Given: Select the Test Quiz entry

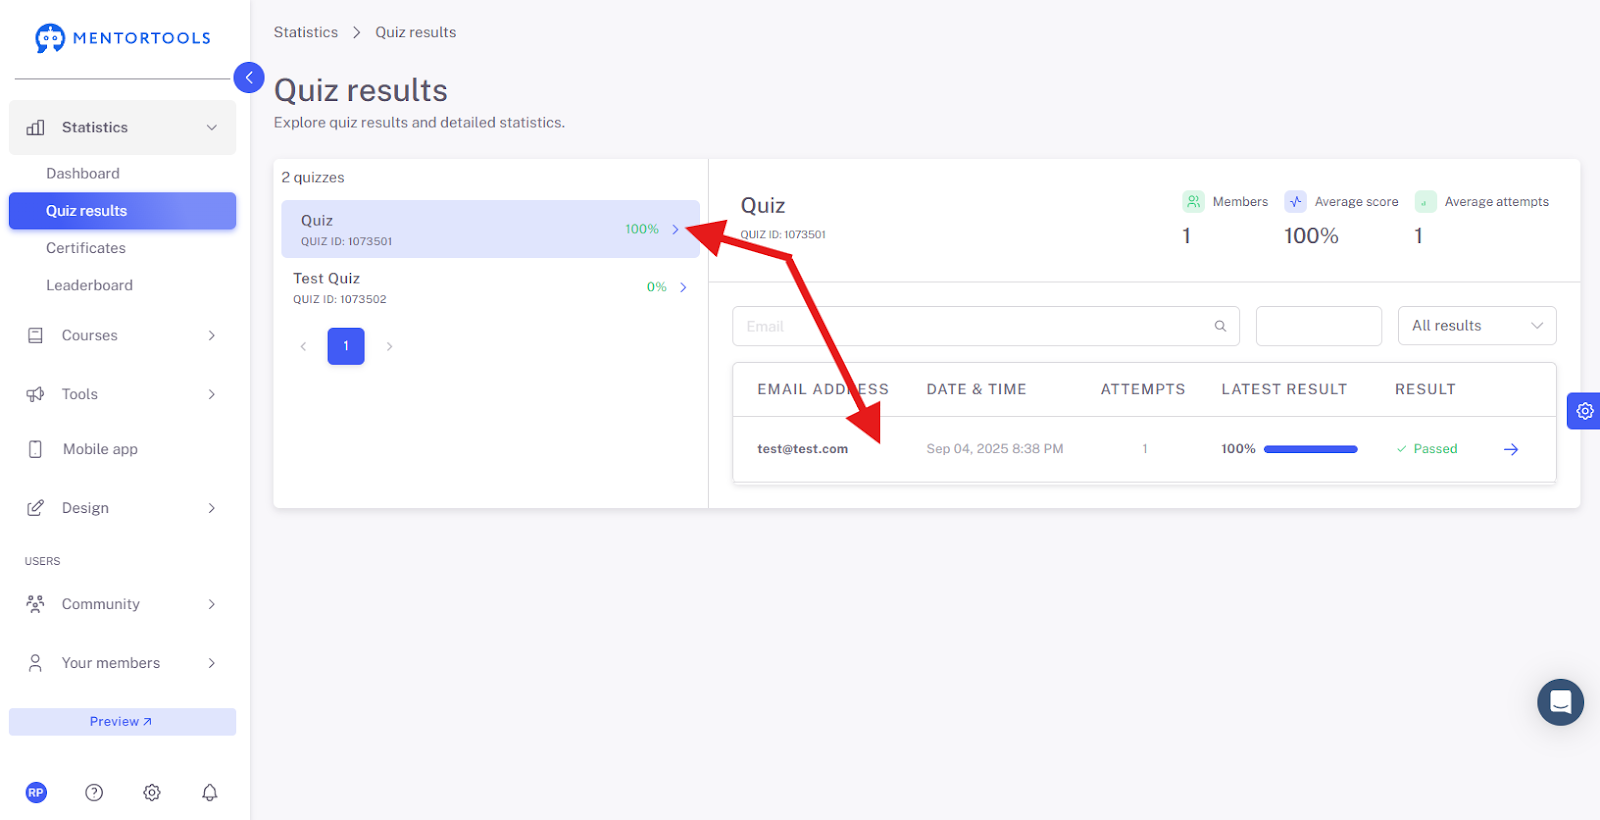Looking at the screenshot, I should [x=490, y=287].
